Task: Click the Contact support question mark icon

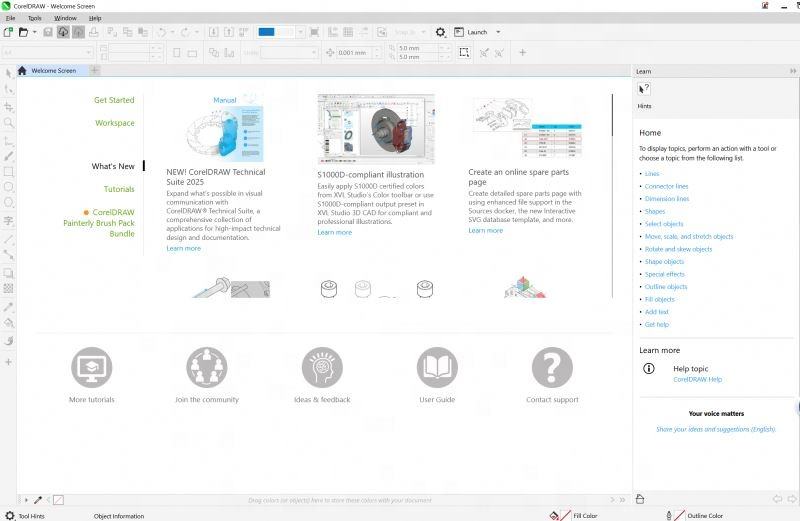Action: 552,367
